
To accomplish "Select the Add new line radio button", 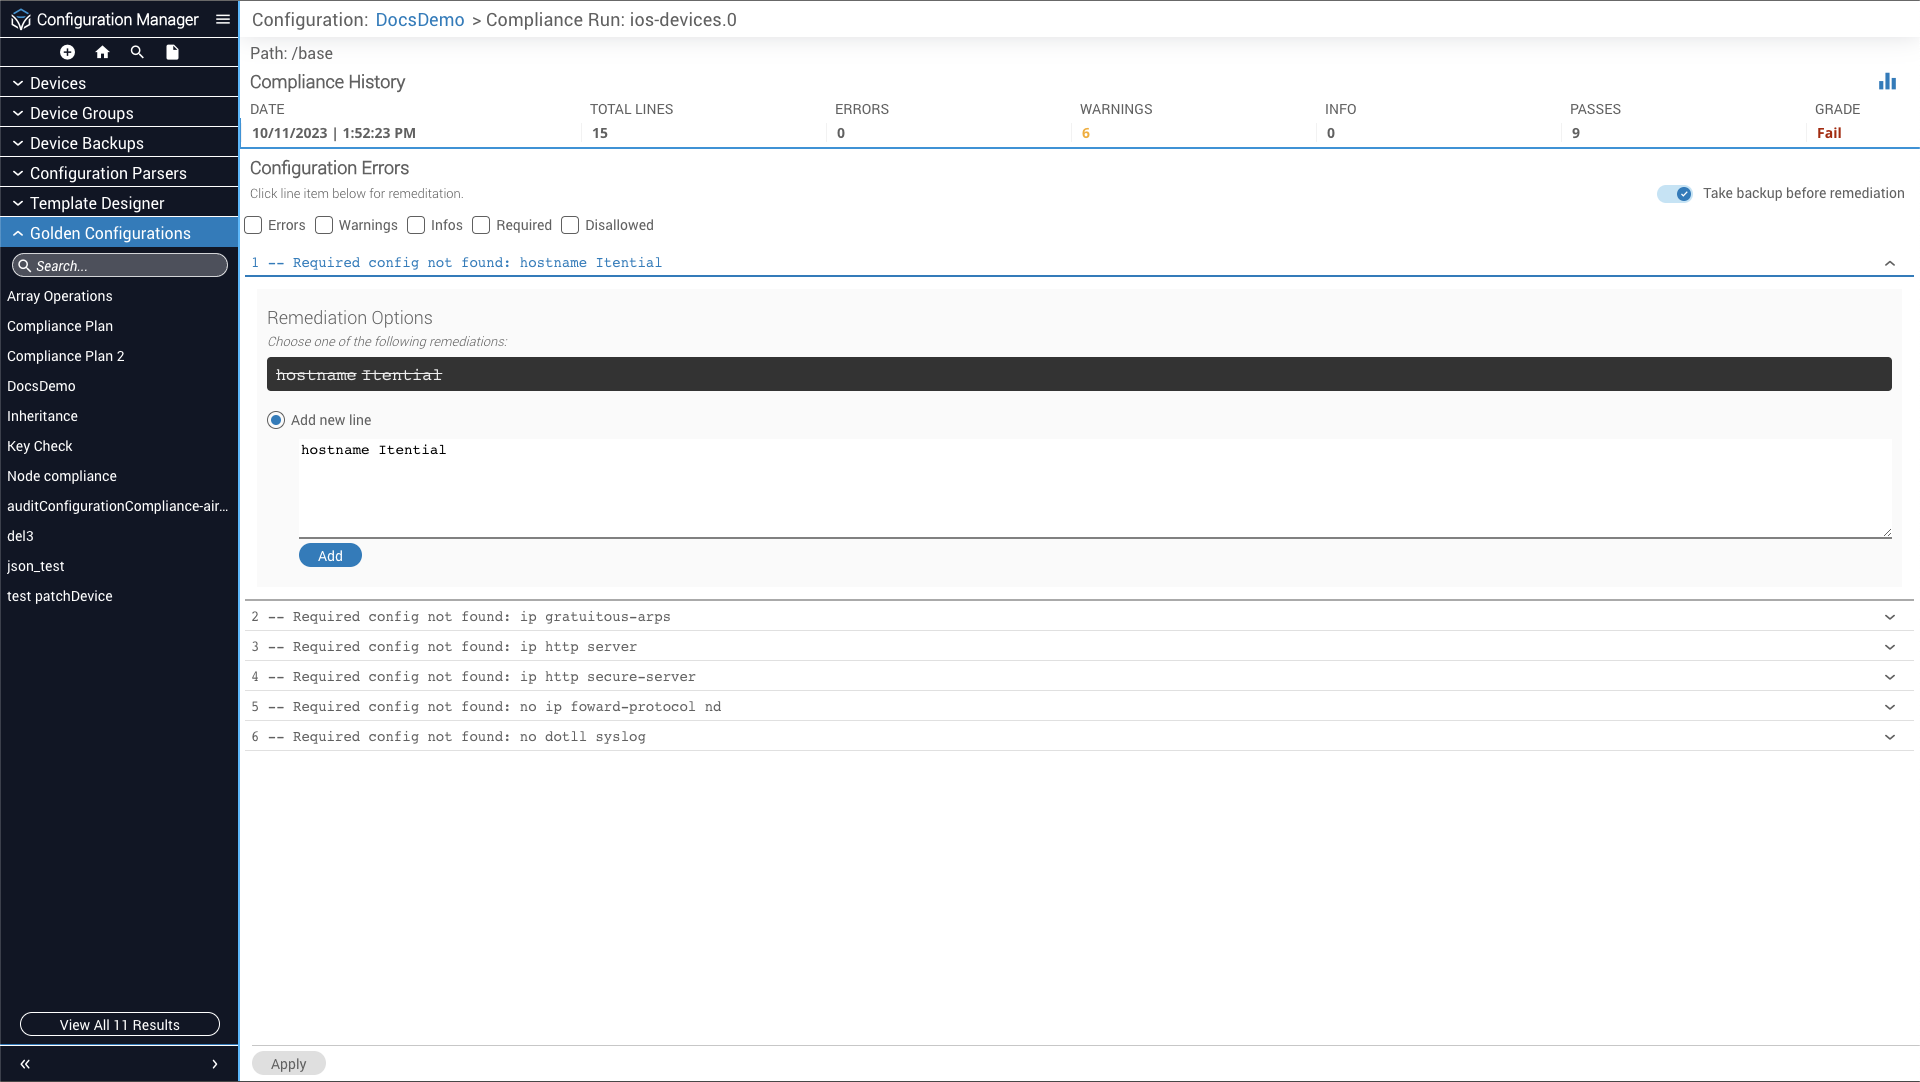I will [x=276, y=420].
